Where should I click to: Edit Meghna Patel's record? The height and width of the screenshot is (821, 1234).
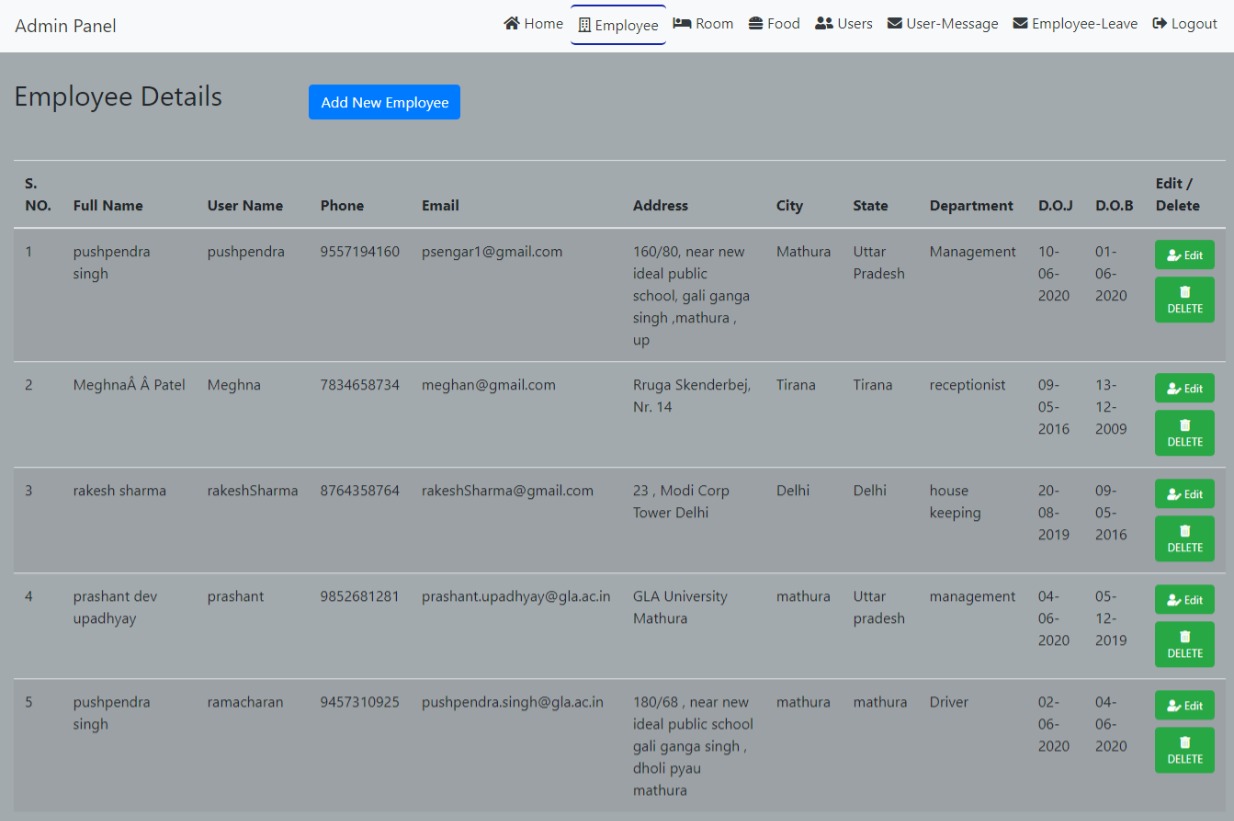click(x=1185, y=388)
